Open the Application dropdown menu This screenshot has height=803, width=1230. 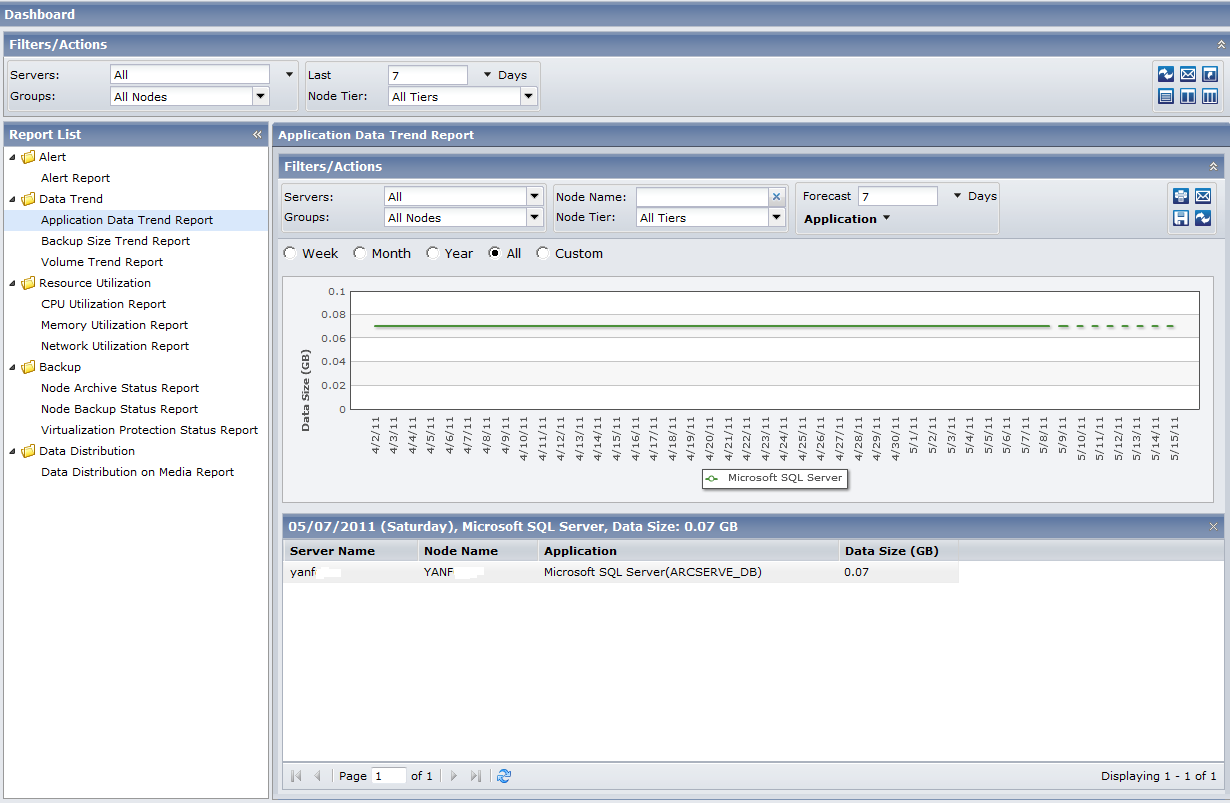tap(846, 219)
